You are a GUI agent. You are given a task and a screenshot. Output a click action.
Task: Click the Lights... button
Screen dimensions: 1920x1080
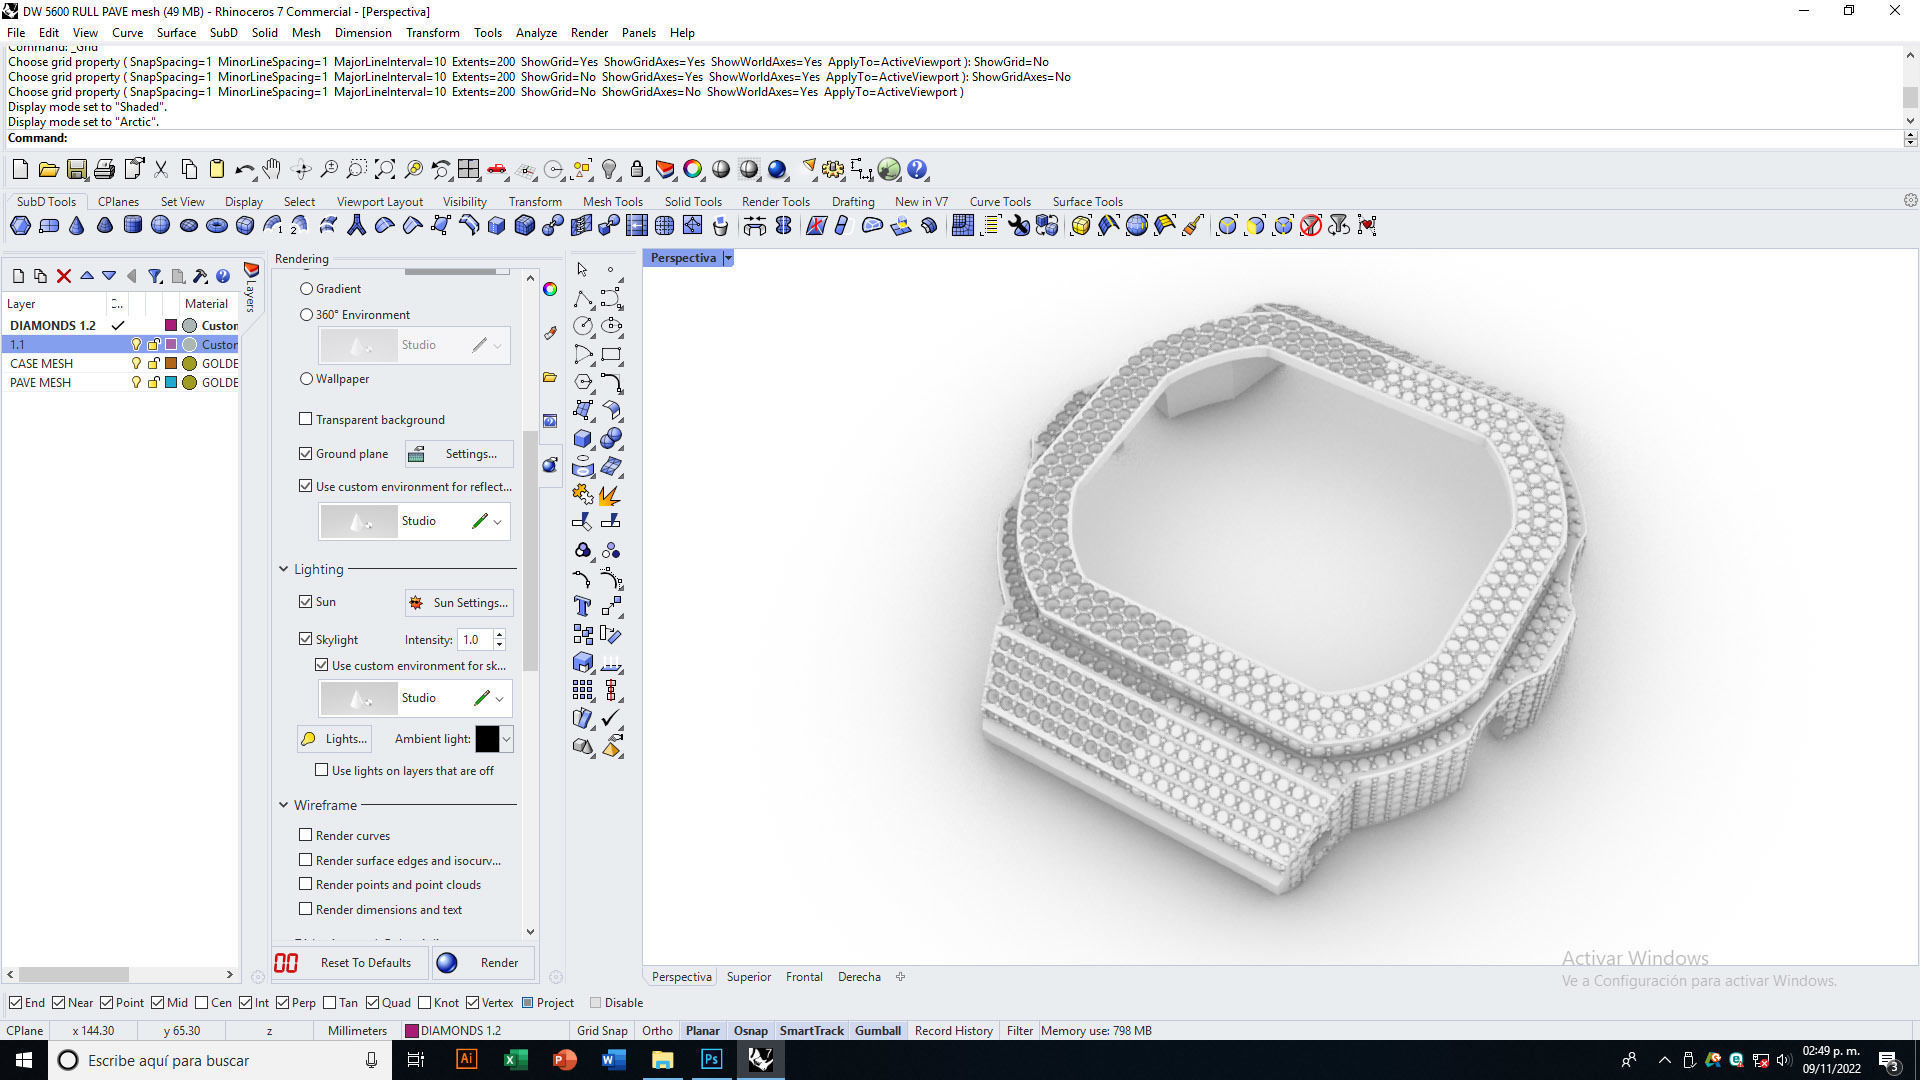(335, 739)
